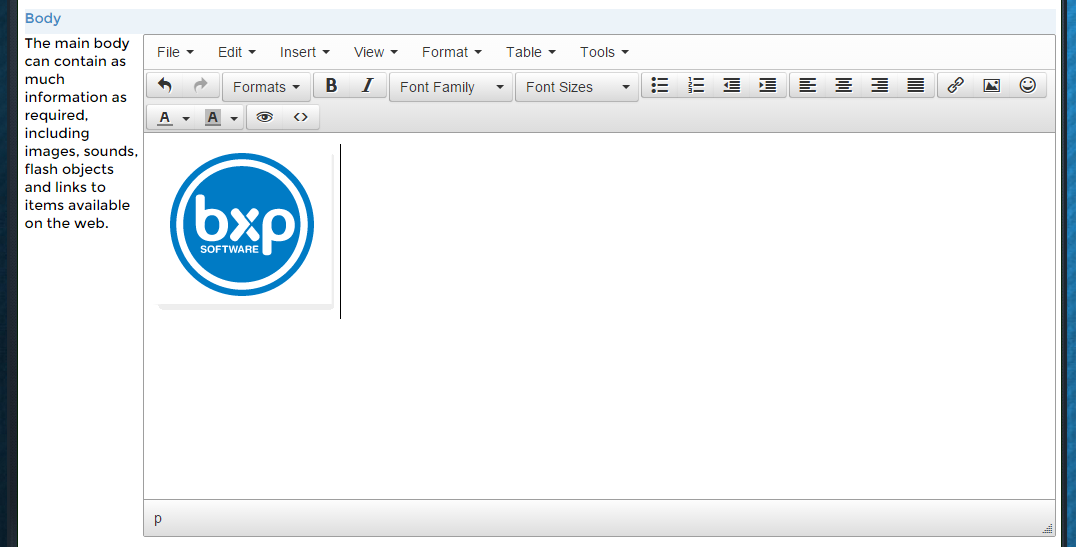Open the Format menu

click(x=452, y=52)
